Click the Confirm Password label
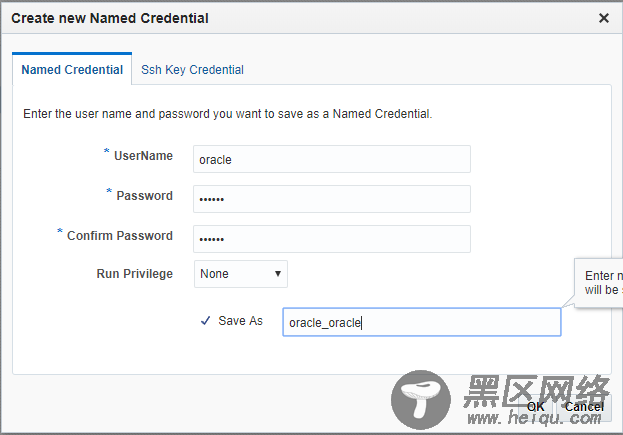Viewport: 623px width, 435px height. pos(120,236)
